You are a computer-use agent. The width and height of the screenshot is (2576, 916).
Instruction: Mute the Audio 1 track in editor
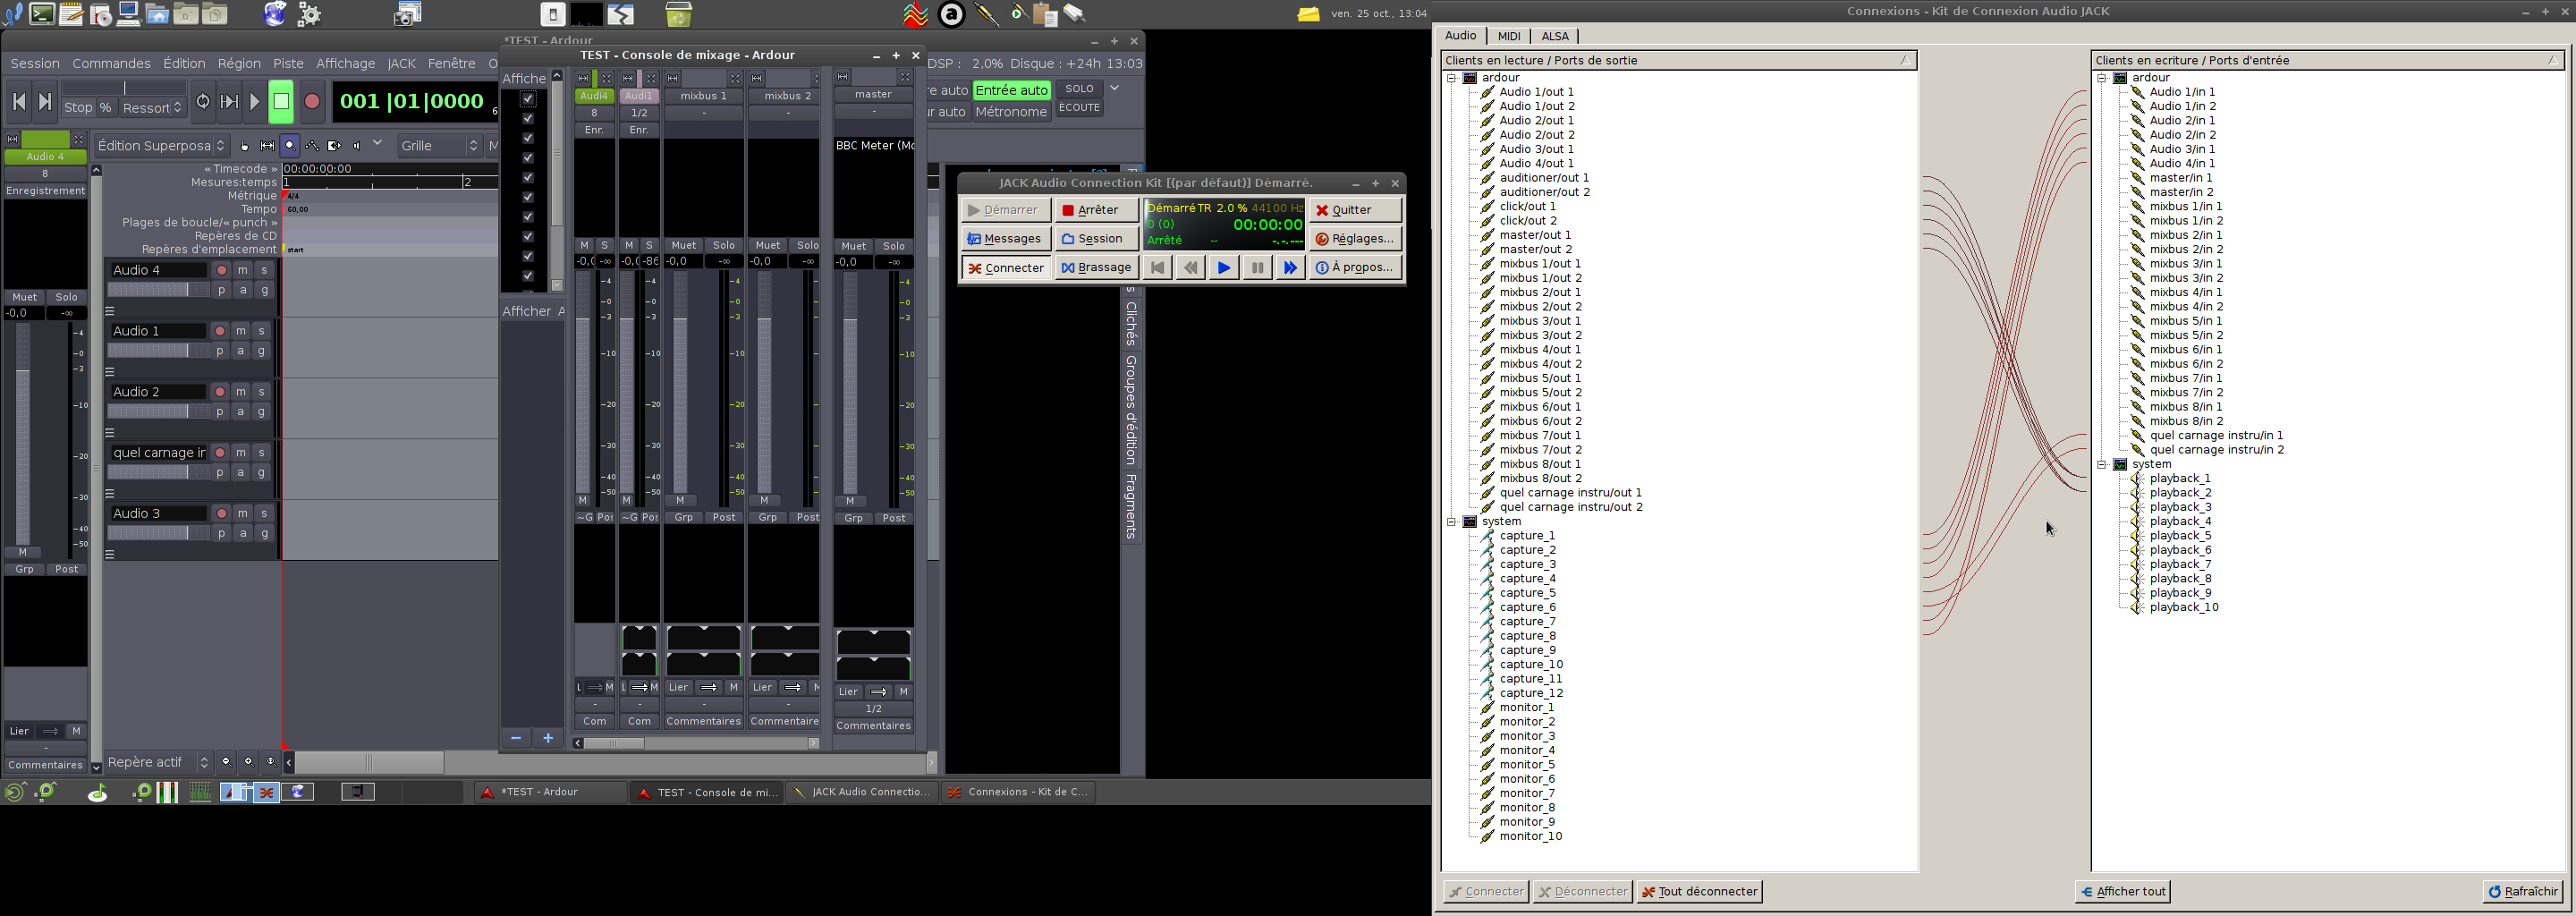coord(241,331)
